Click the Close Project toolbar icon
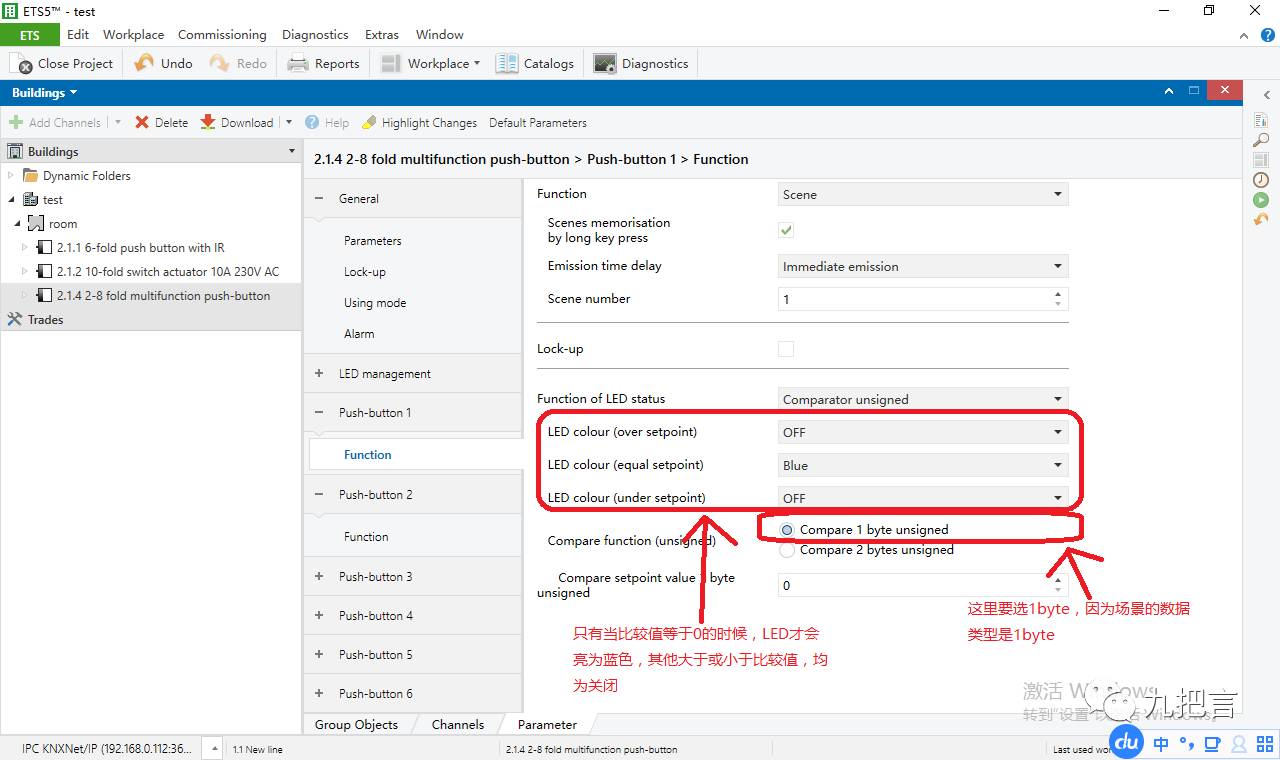 [21, 64]
